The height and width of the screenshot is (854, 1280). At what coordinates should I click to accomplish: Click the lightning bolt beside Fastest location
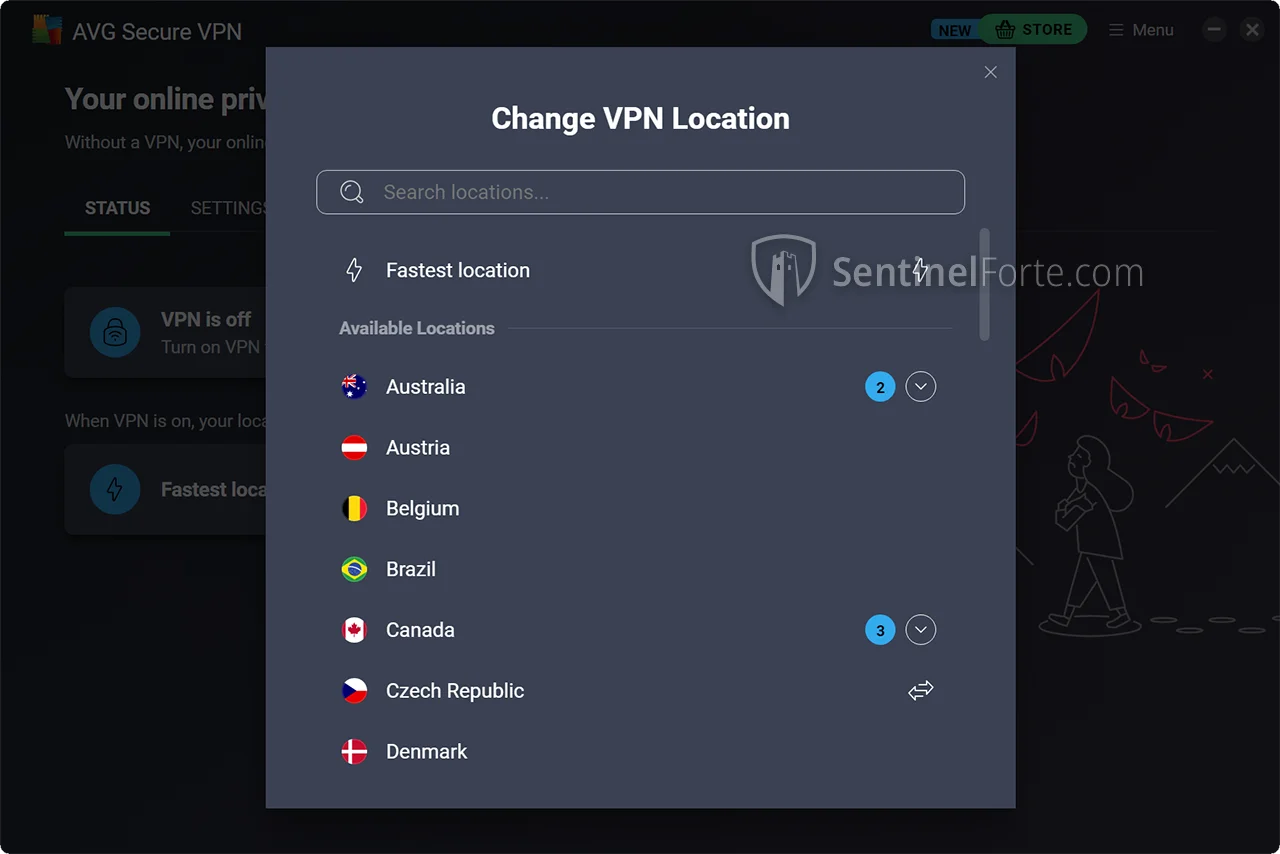click(x=354, y=270)
